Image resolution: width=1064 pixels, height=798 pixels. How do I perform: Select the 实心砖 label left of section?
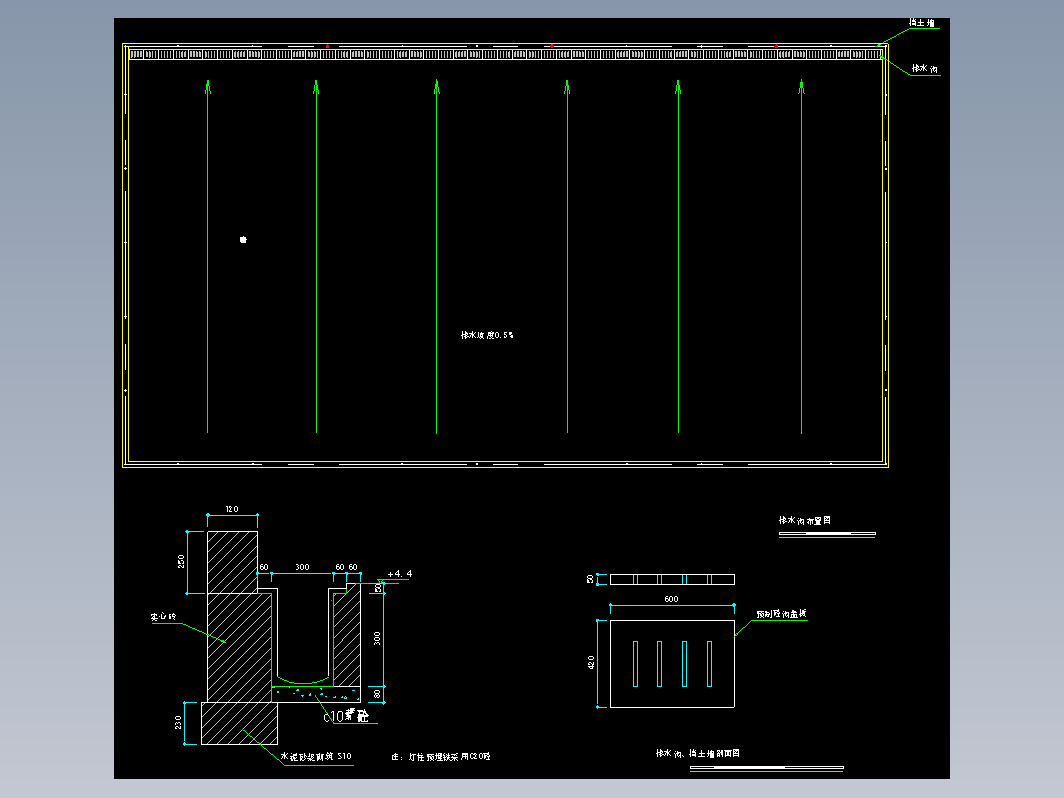(x=163, y=617)
